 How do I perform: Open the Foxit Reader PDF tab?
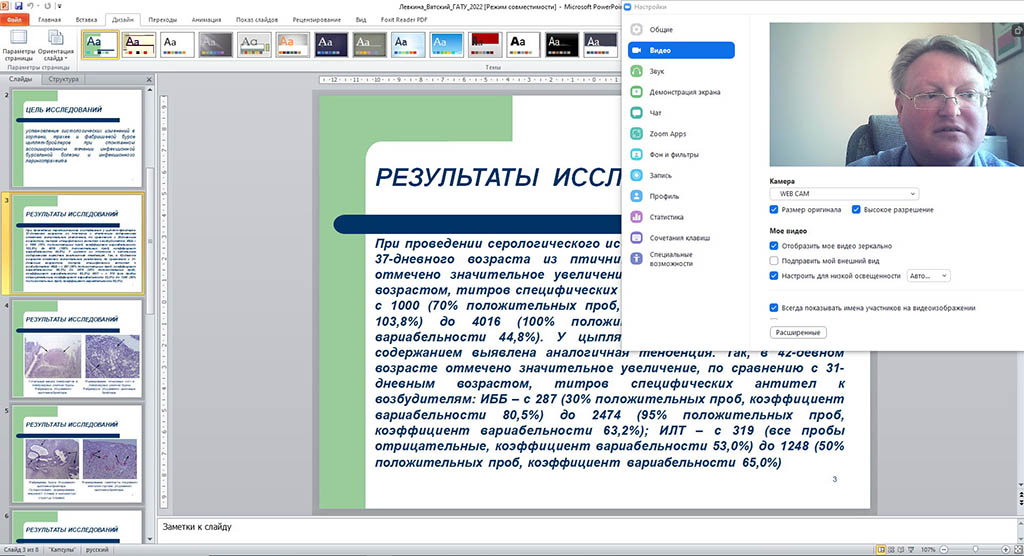[x=404, y=20]
